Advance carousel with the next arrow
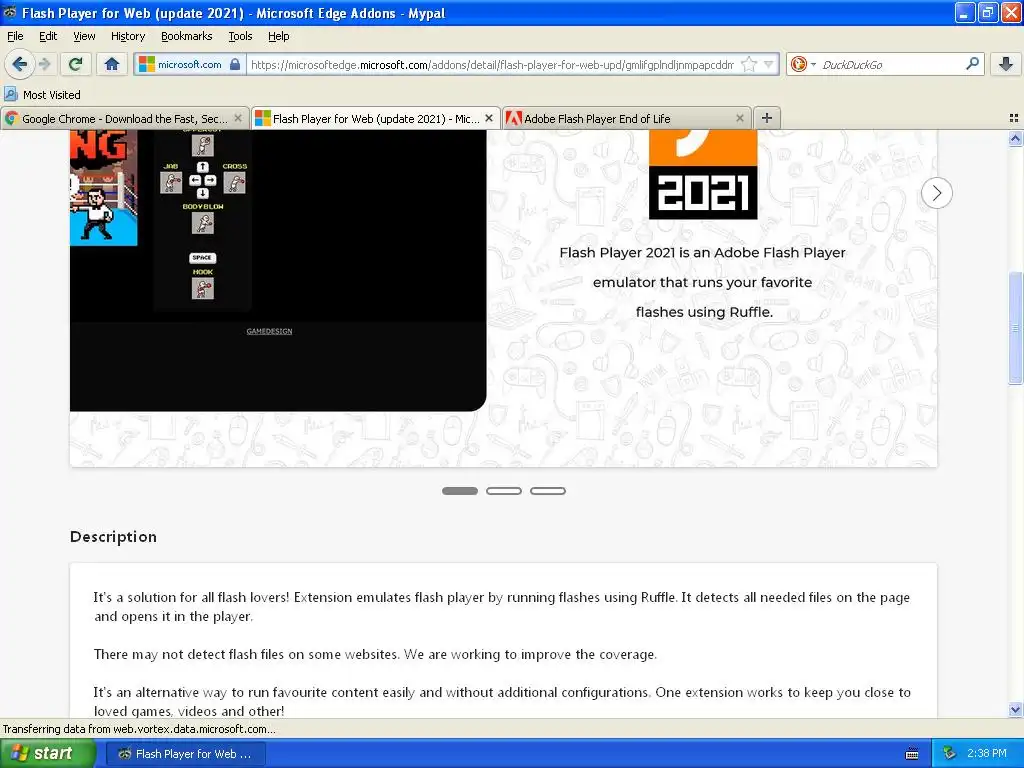Image resolution: width=1024 pixels, height=768 pixels. tap(936, 193)
